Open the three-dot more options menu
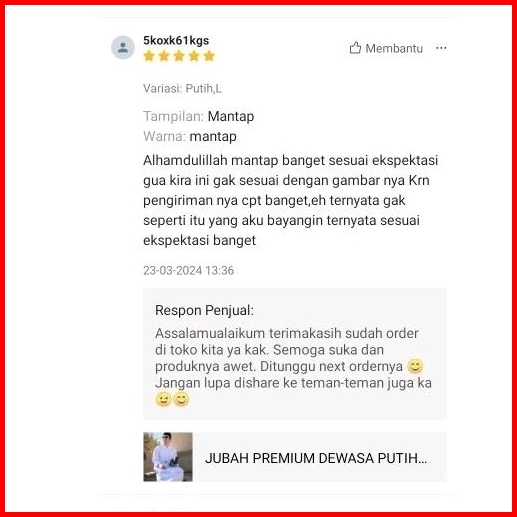Viewport: 517px width, 517px height. tap(441, 48)
